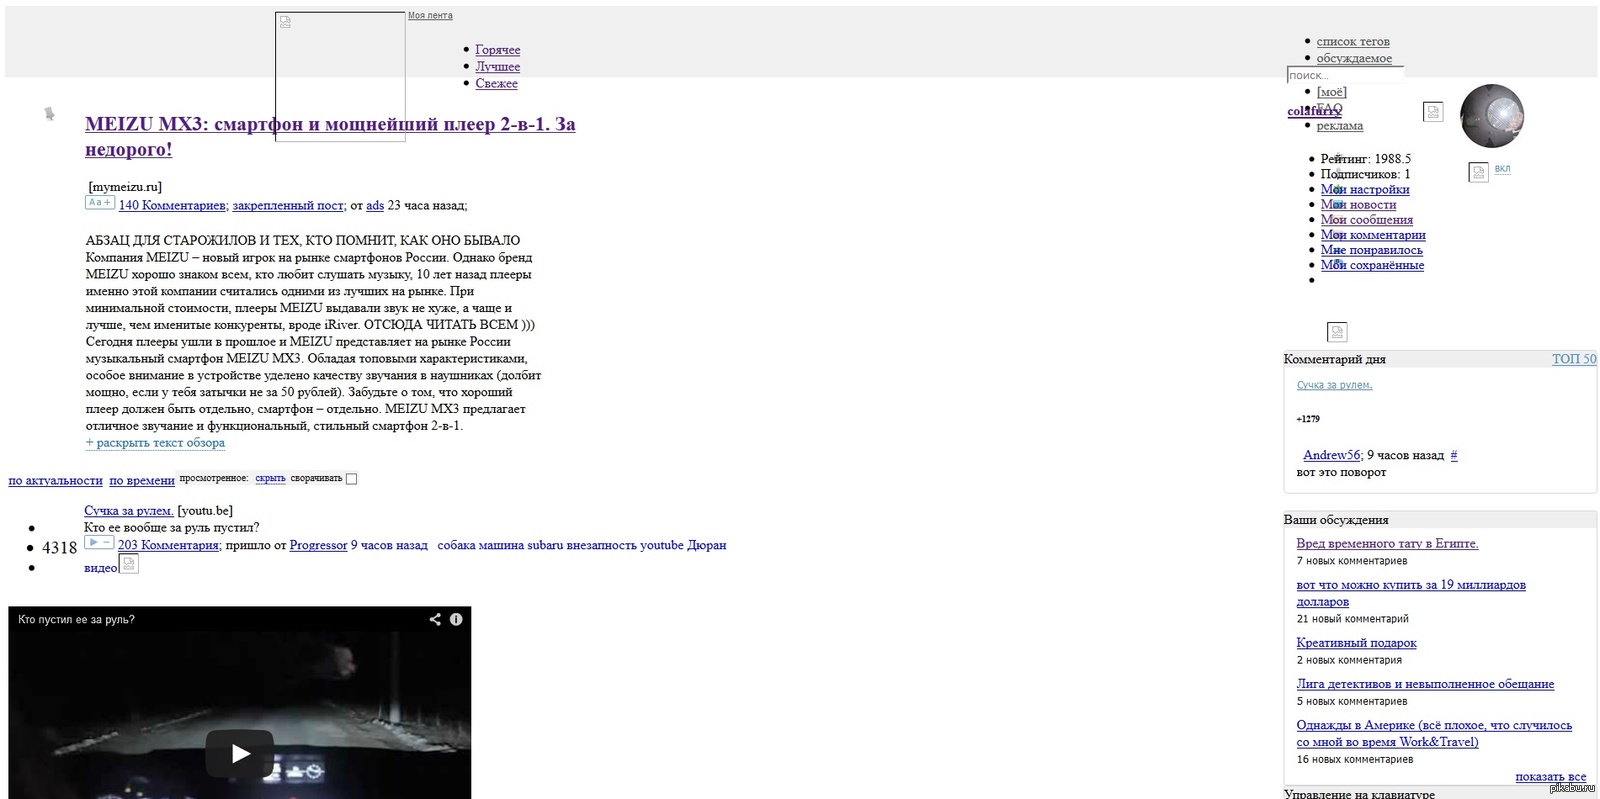1600x799 pixels.
Task: Click the broken image above Комментарий дня
Action: tap(1337, 332)
